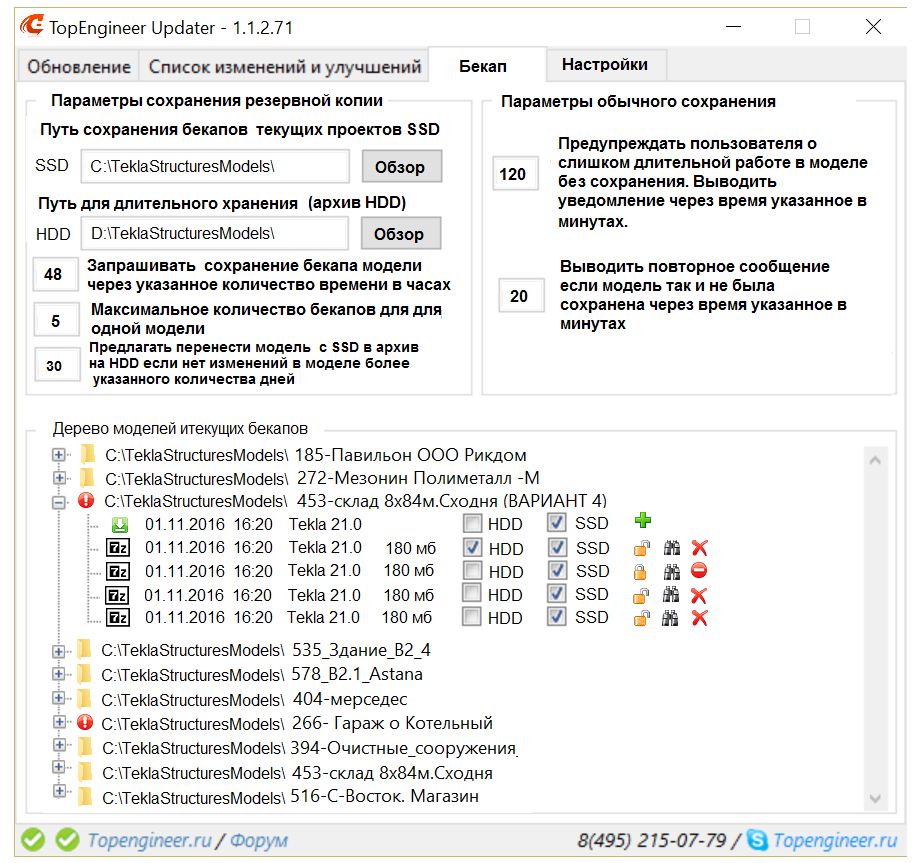This screenshot has width=912, height=863.
Task: Click the SSD path field C:\TeklaStructuresModels\
Action: point(215,166)
